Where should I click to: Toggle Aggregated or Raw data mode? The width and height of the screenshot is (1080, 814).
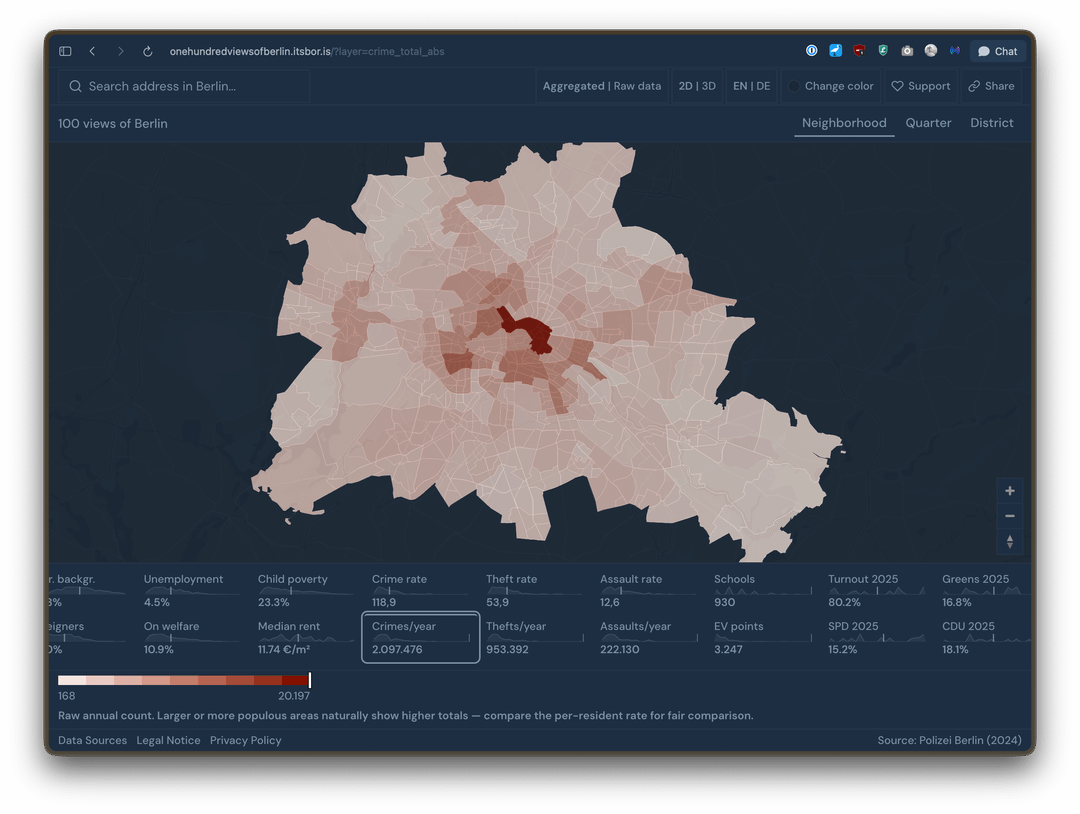601,86
